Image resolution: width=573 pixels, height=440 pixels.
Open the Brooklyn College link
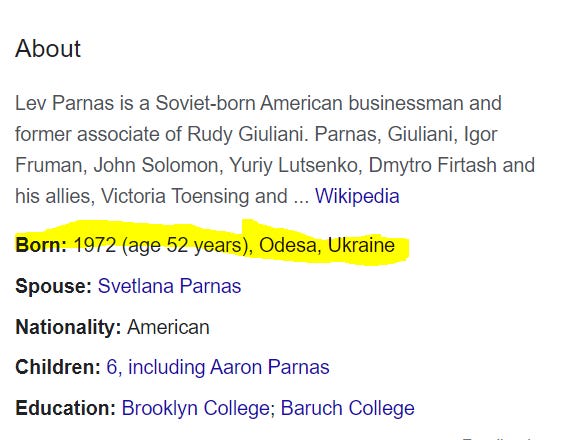pyautogui.click(x=198, y=408)
